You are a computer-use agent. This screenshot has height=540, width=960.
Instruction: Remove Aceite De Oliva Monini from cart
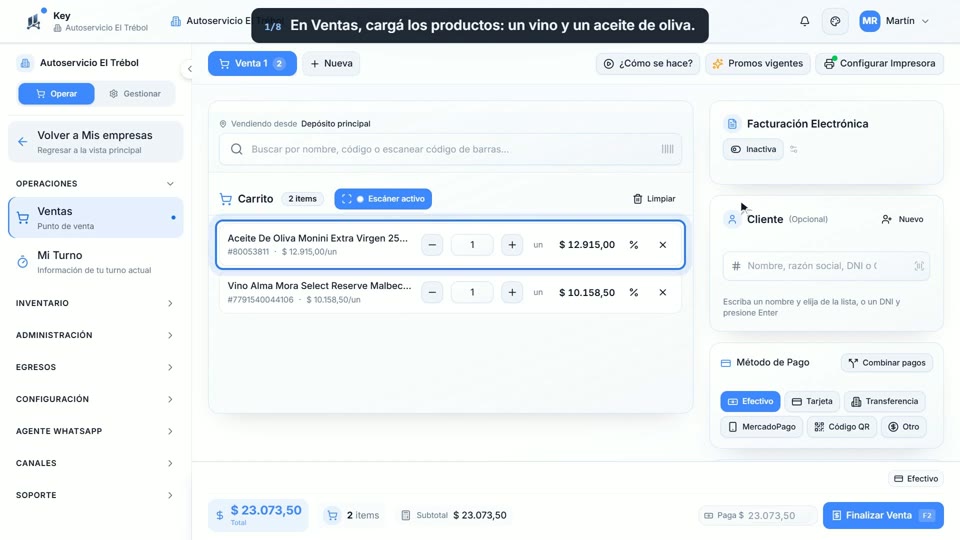click(x=662, y=245)
